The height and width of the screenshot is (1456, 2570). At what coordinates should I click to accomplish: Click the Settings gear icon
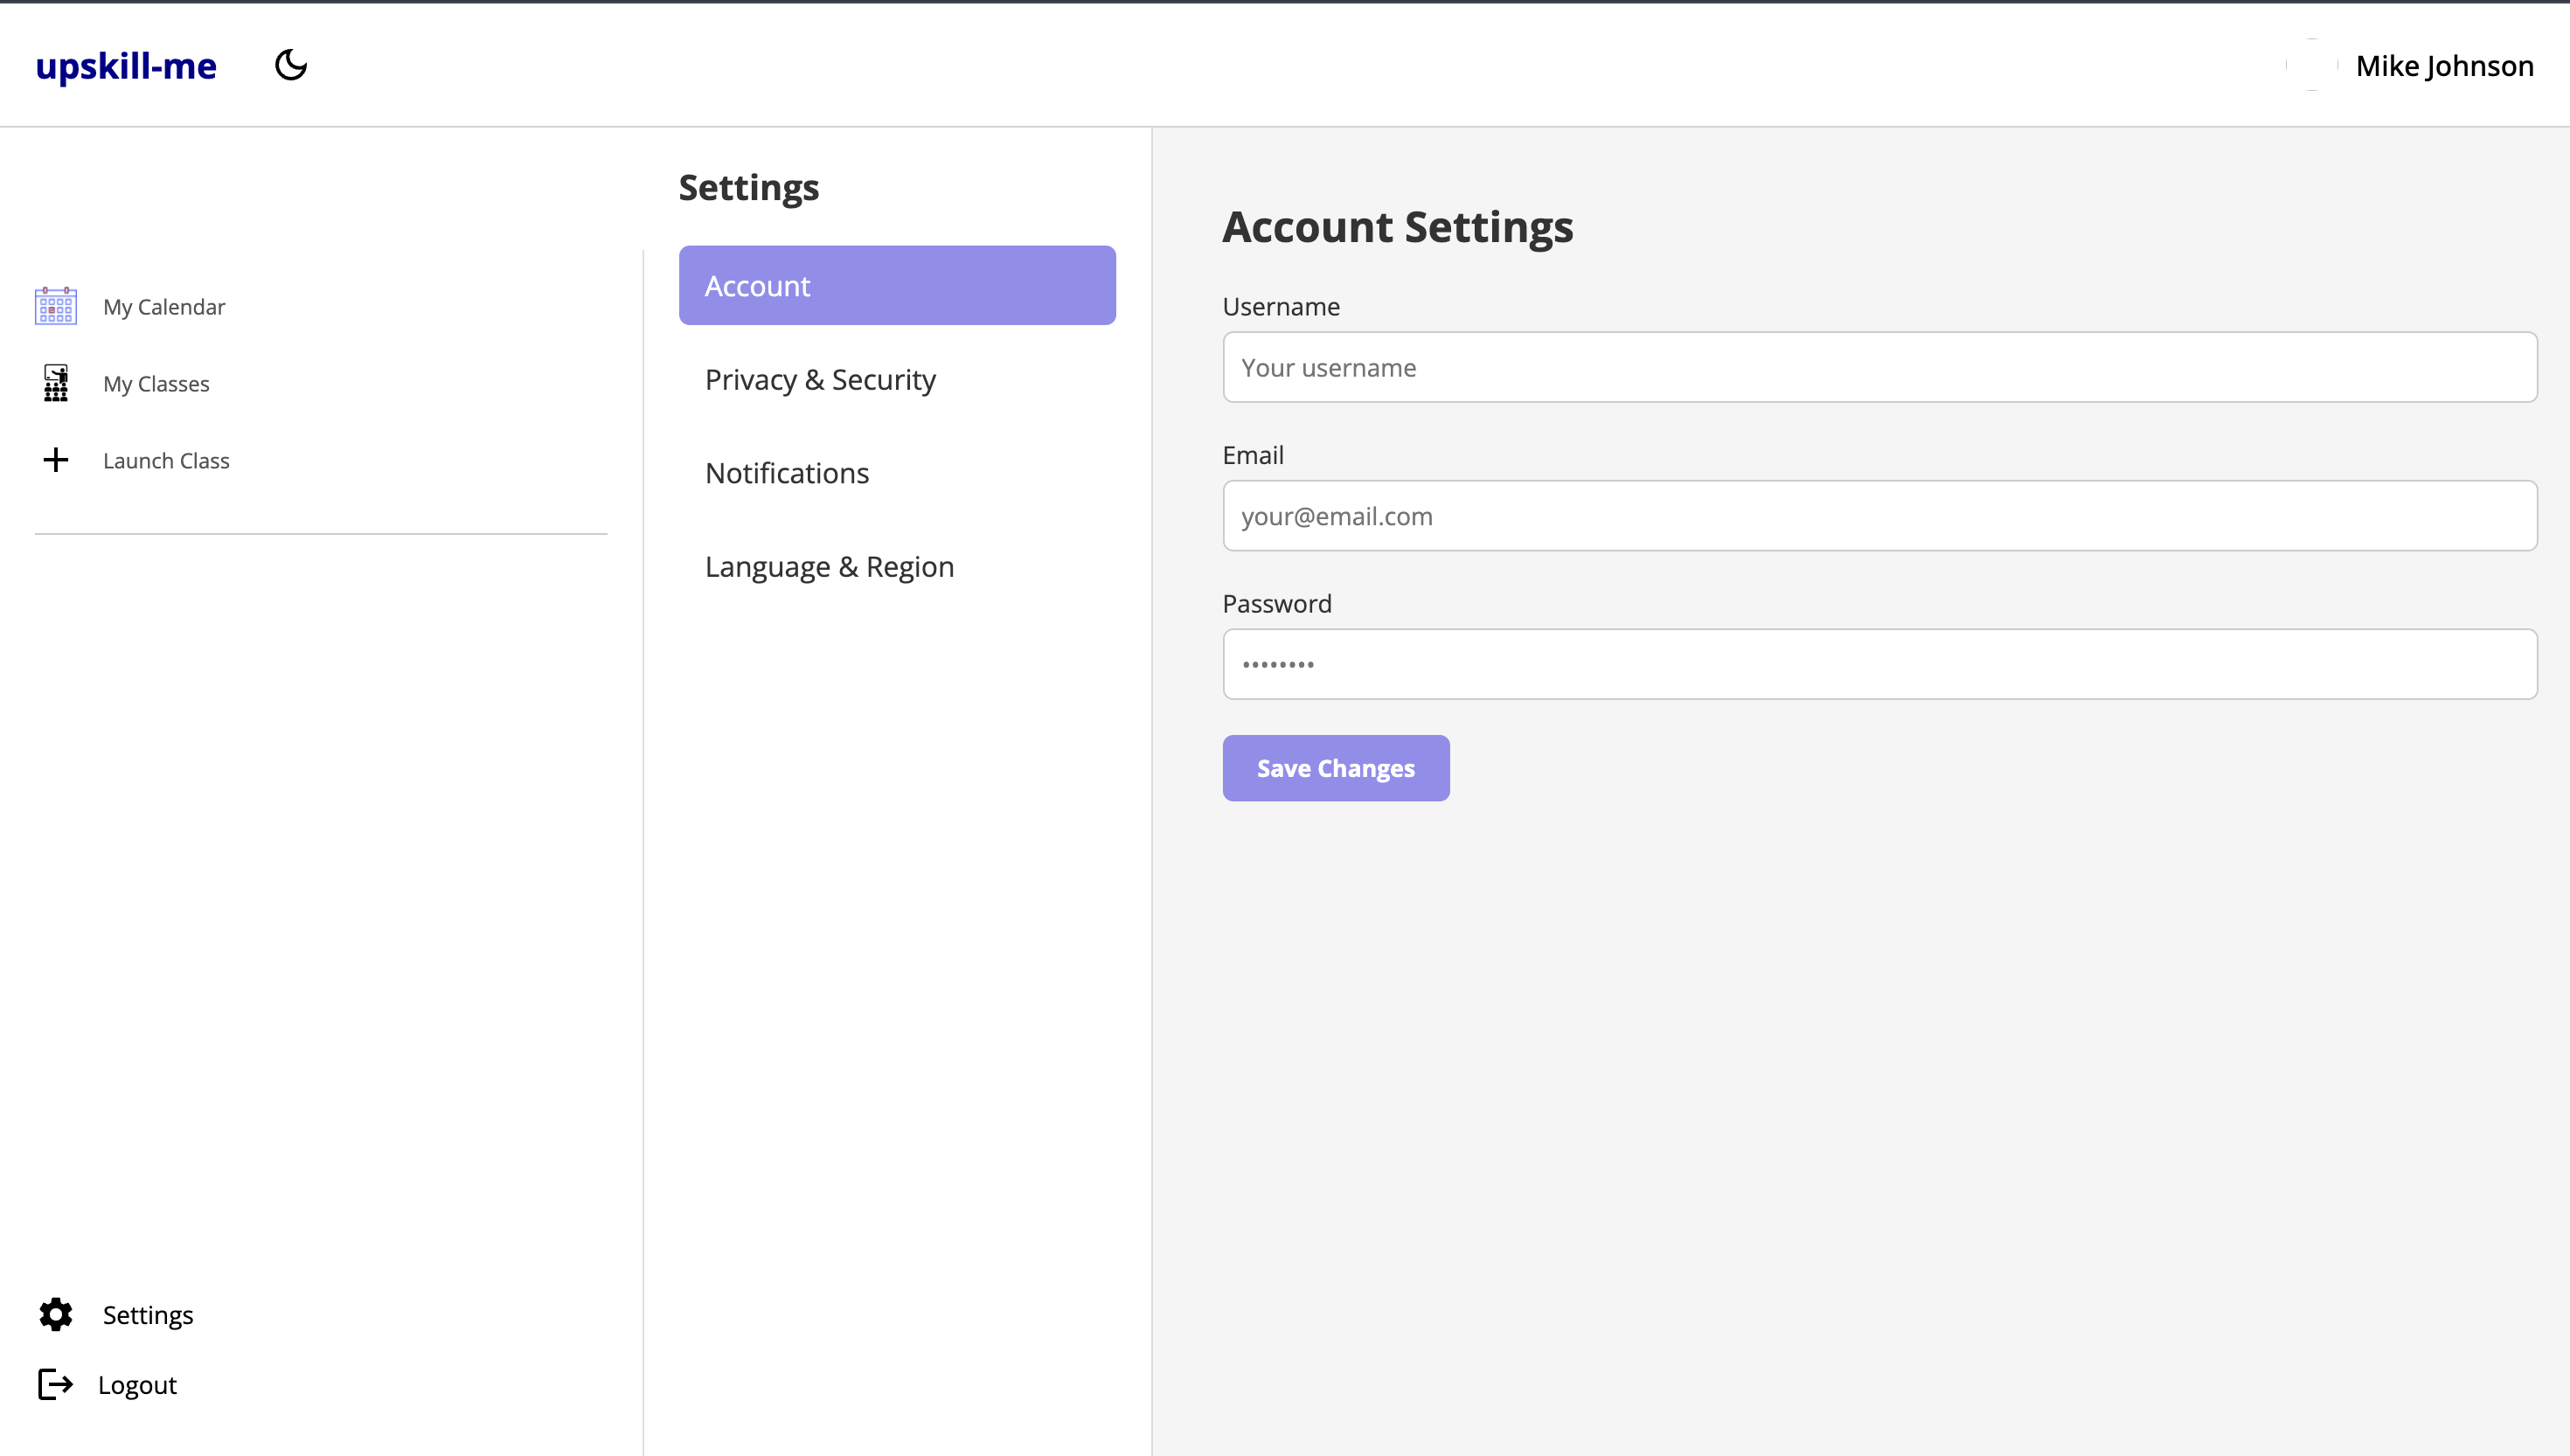[56, 1314]
